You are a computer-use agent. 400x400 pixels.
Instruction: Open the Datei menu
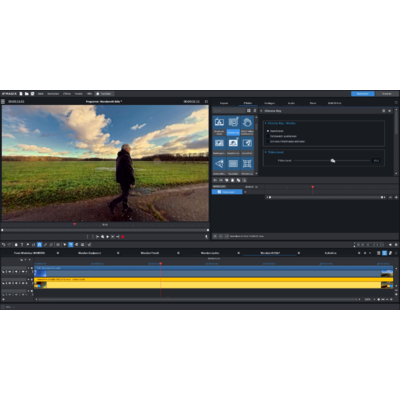pos(41,94)
